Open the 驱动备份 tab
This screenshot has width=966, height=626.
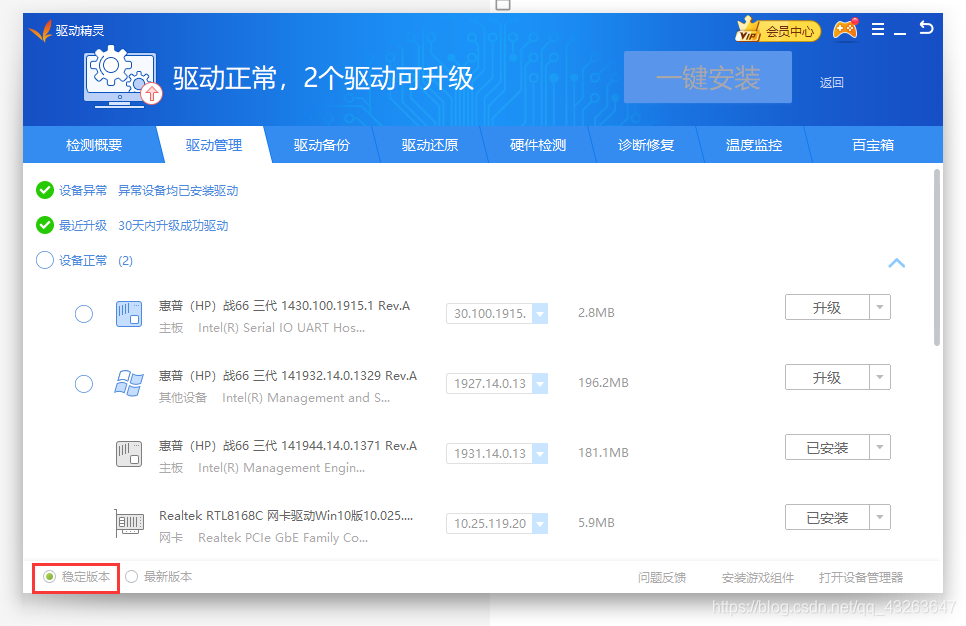(x=322, y=145)
